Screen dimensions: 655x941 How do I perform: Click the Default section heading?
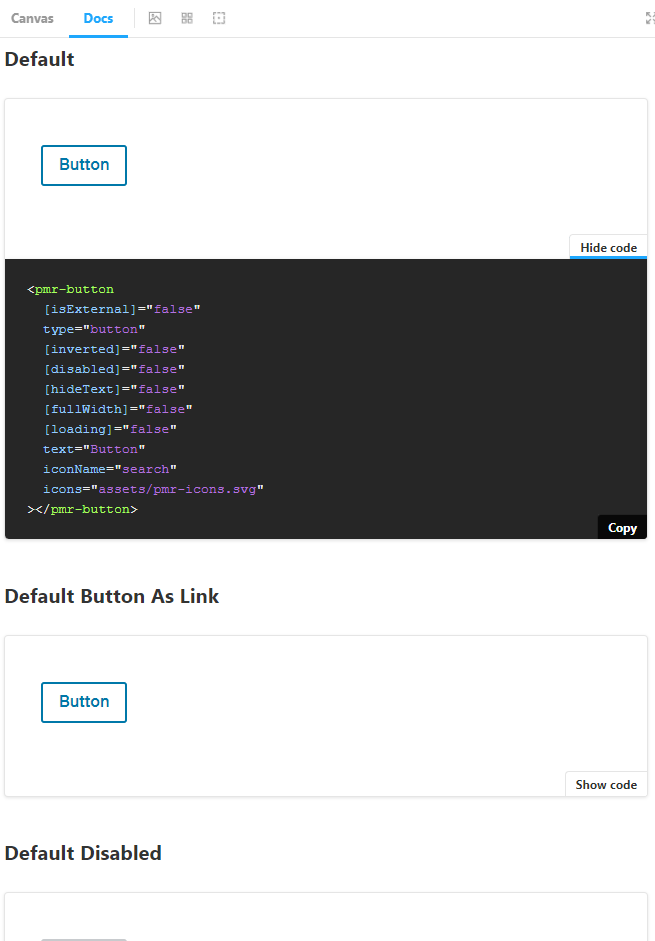(39, 59)
